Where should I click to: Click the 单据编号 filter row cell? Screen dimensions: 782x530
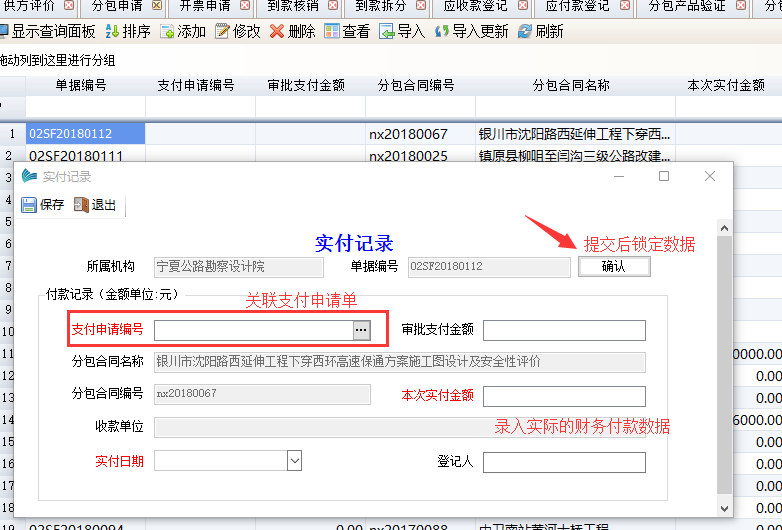(85, 107)
